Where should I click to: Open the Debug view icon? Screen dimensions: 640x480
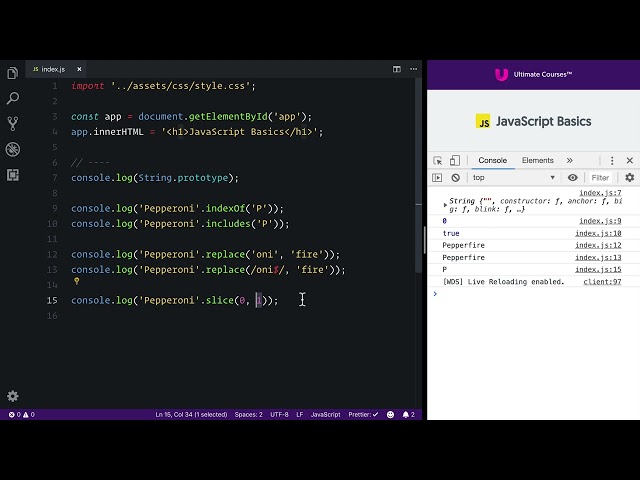coord(13,149)
